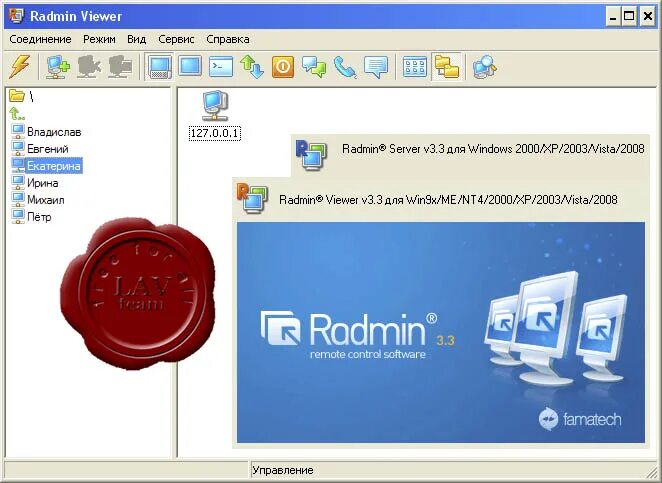
Task: Click the 127.0.0.1 label text
Action: [x=215, y=133]
